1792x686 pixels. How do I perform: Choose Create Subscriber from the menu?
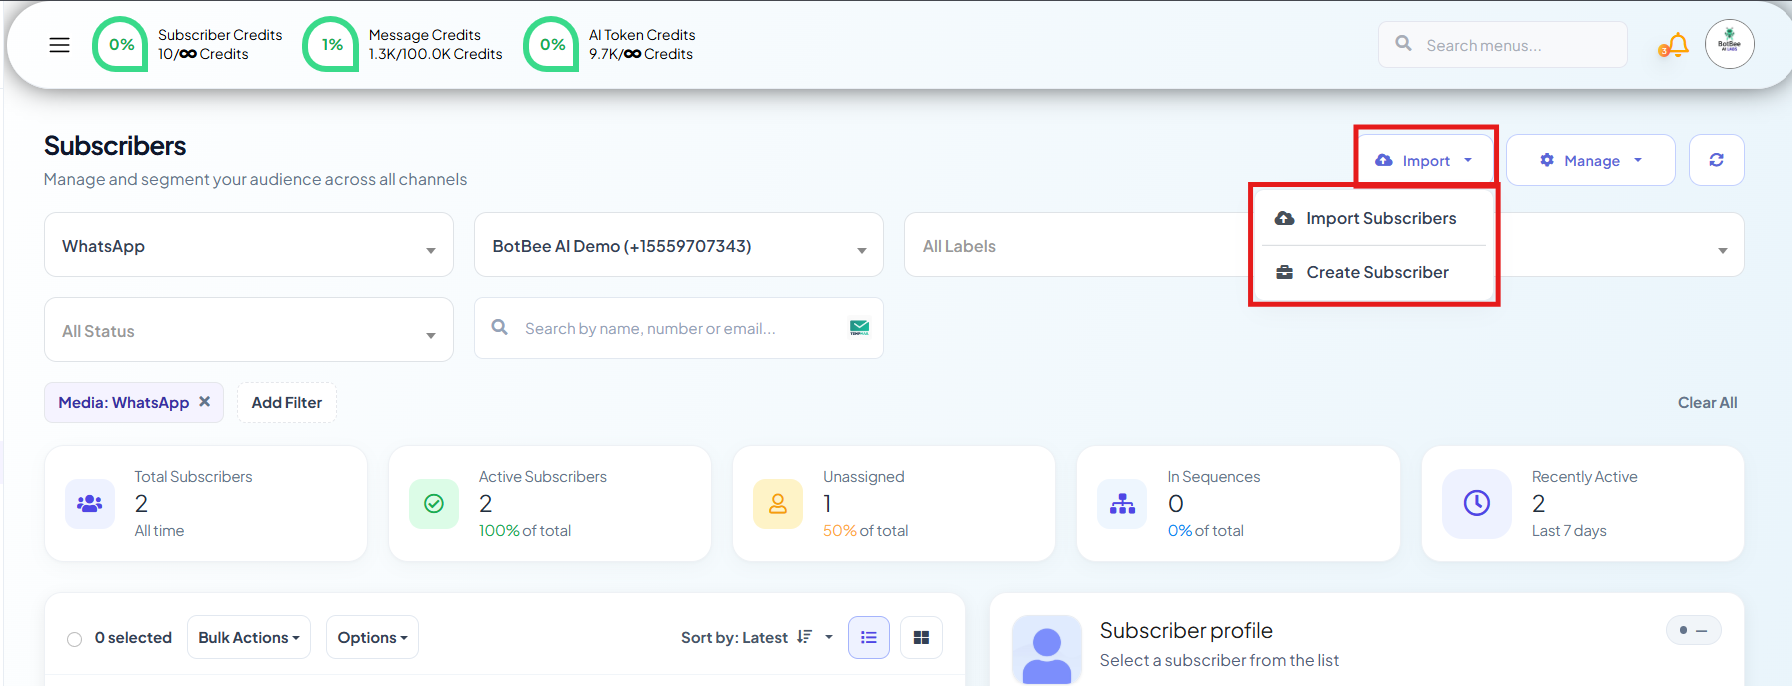1374,272
